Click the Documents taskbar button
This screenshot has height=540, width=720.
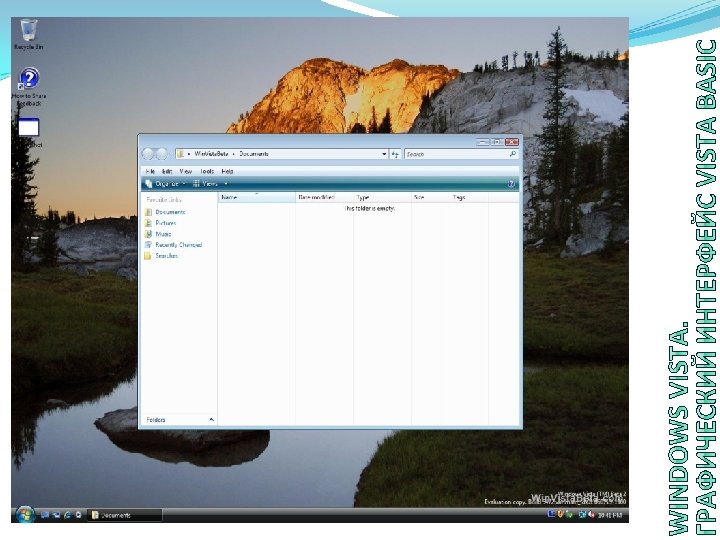[124, 515]
